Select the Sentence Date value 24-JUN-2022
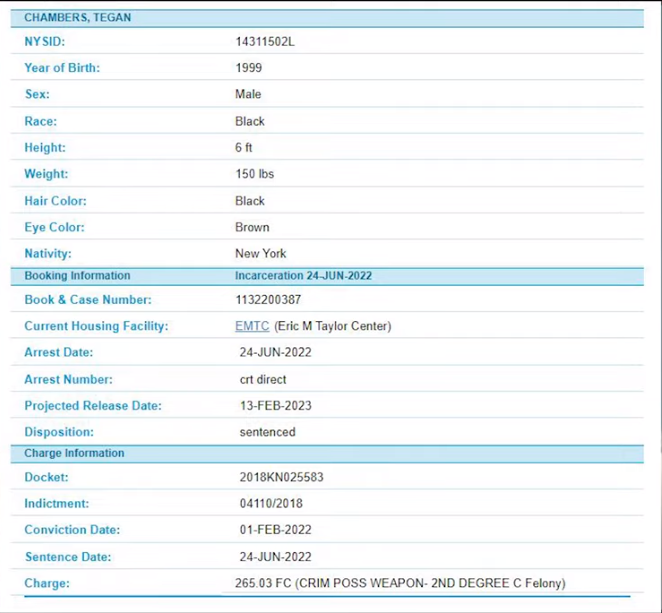This screenshot has height=613, width=662. [x=276, y=557]
